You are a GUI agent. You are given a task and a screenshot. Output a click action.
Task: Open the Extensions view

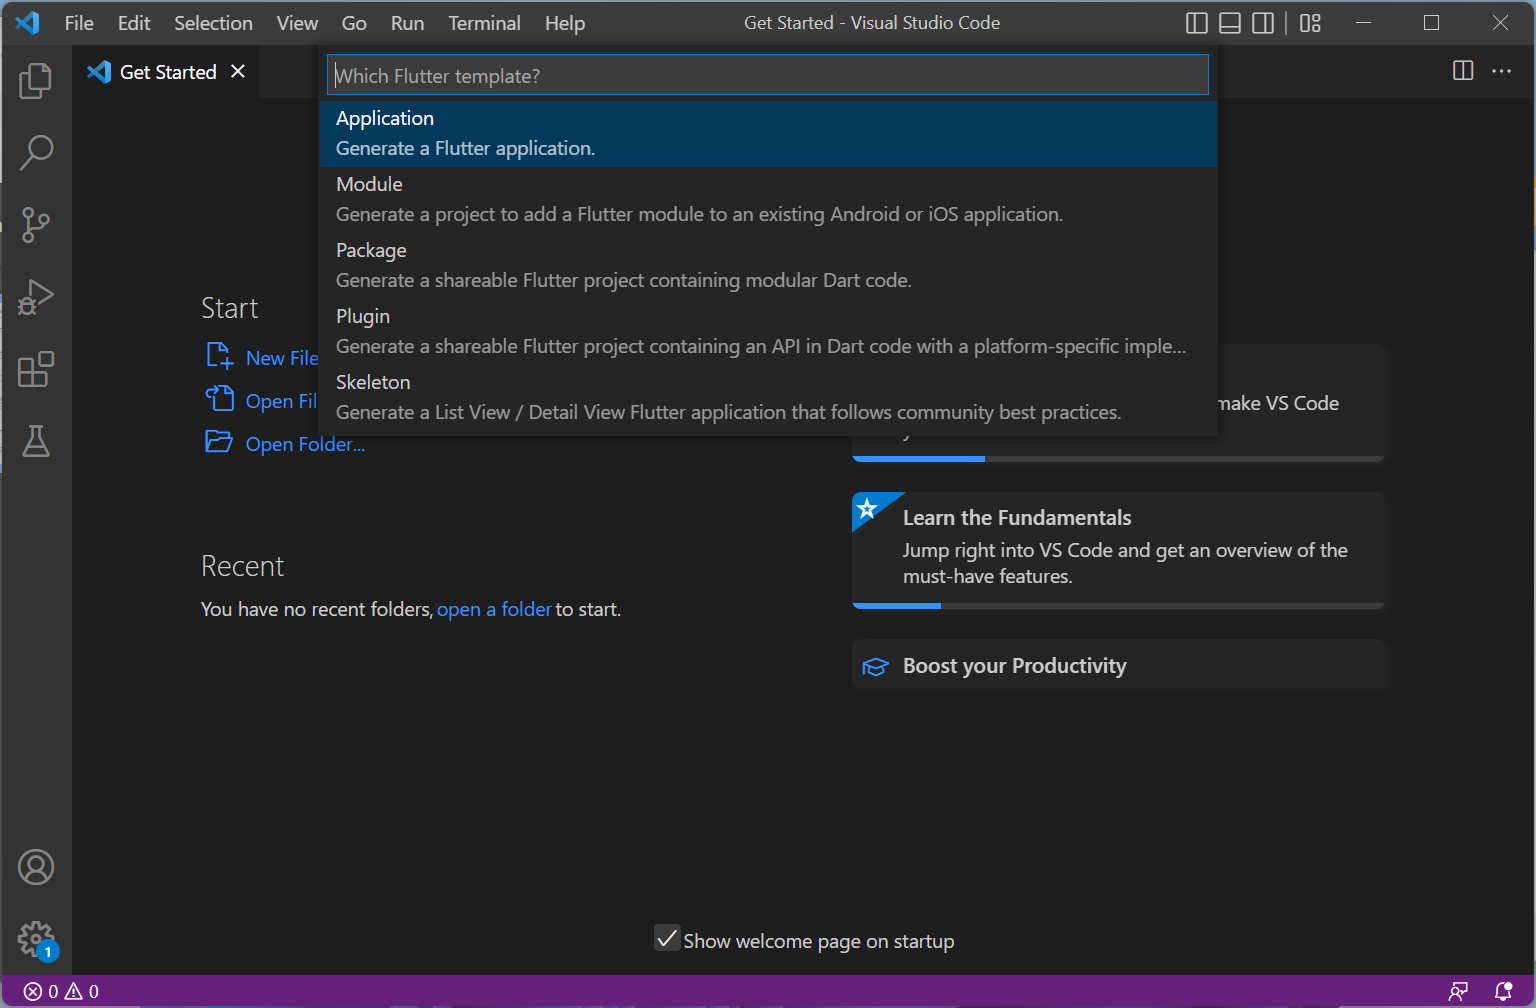pyautogui.click(x=36, y=369)
